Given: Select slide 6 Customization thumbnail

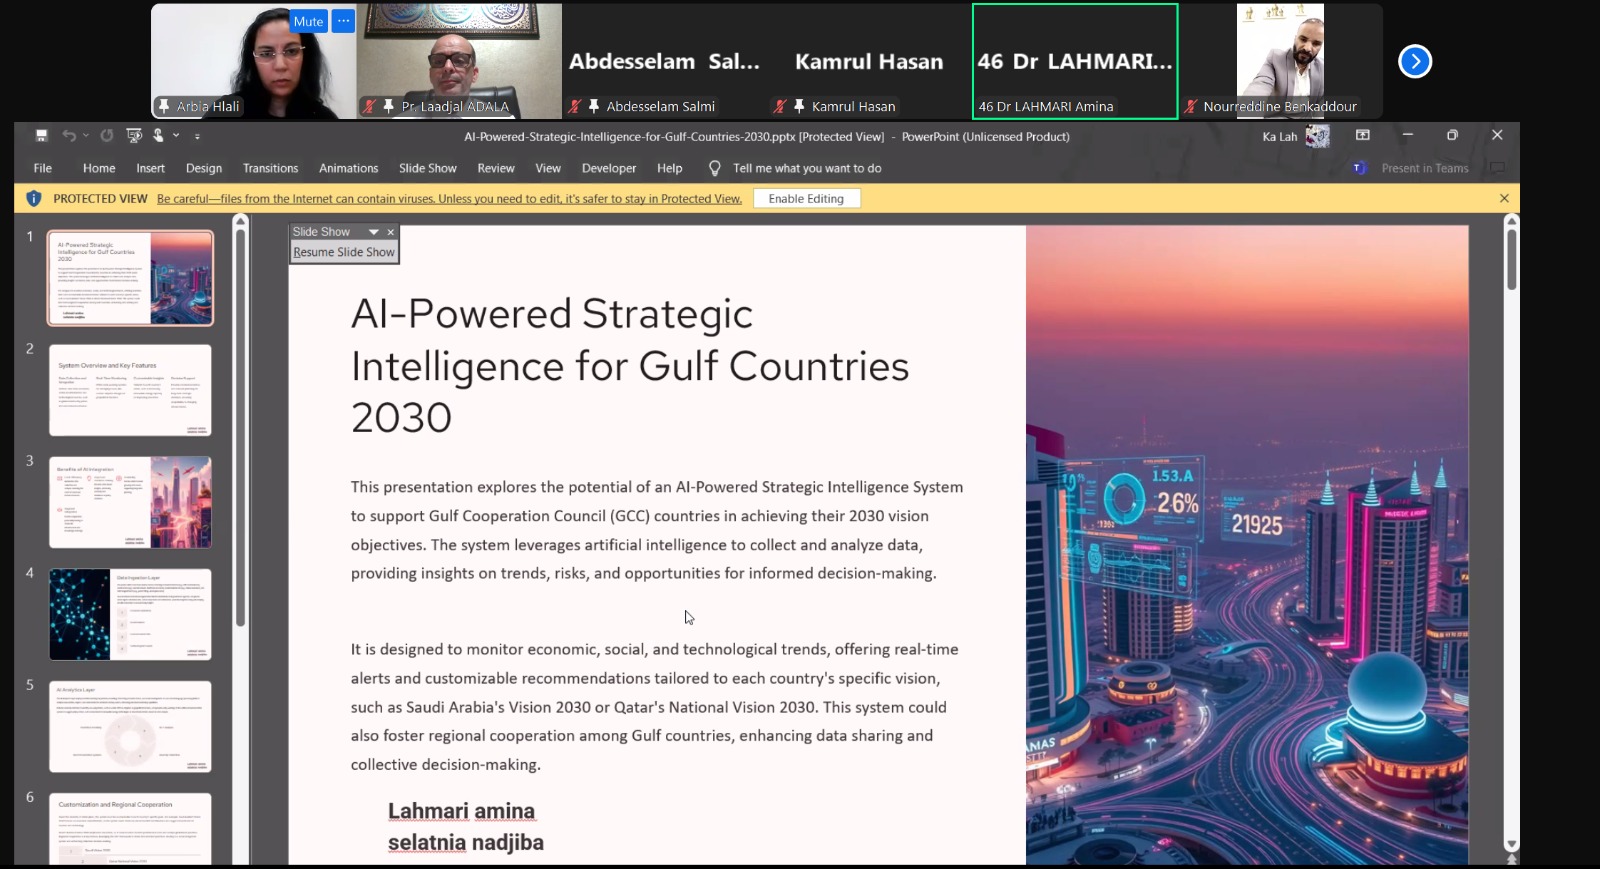Looking at the screenshot, I should [x=130, y=829].
